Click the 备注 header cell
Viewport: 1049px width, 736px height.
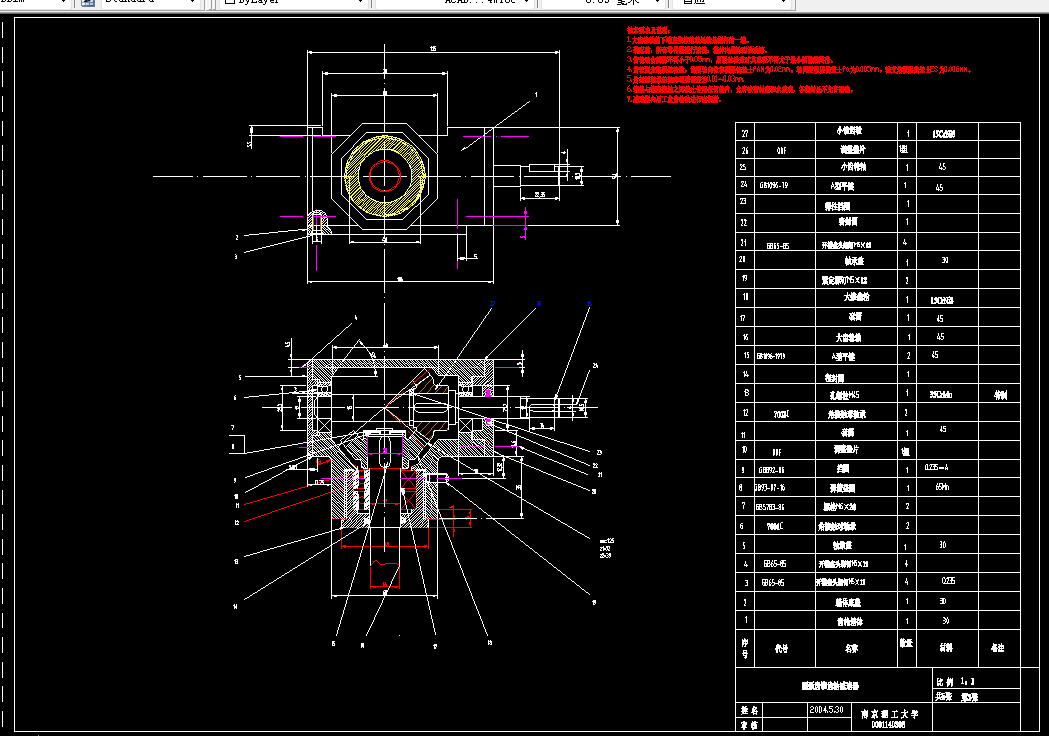coord(999,648)
